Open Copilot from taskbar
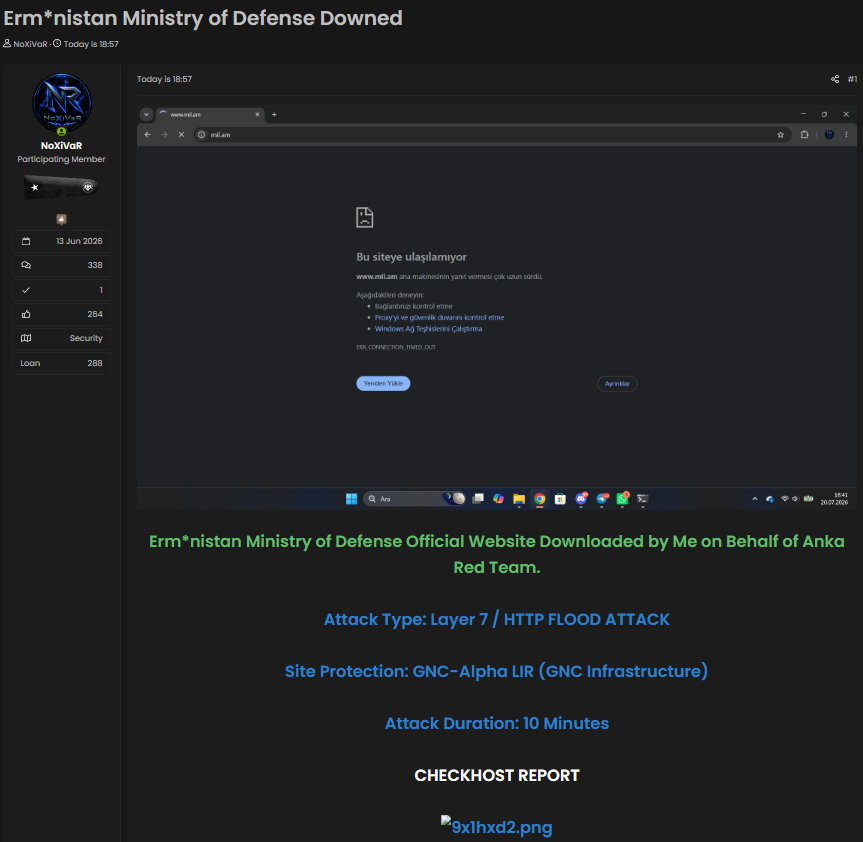 point(498,499)
